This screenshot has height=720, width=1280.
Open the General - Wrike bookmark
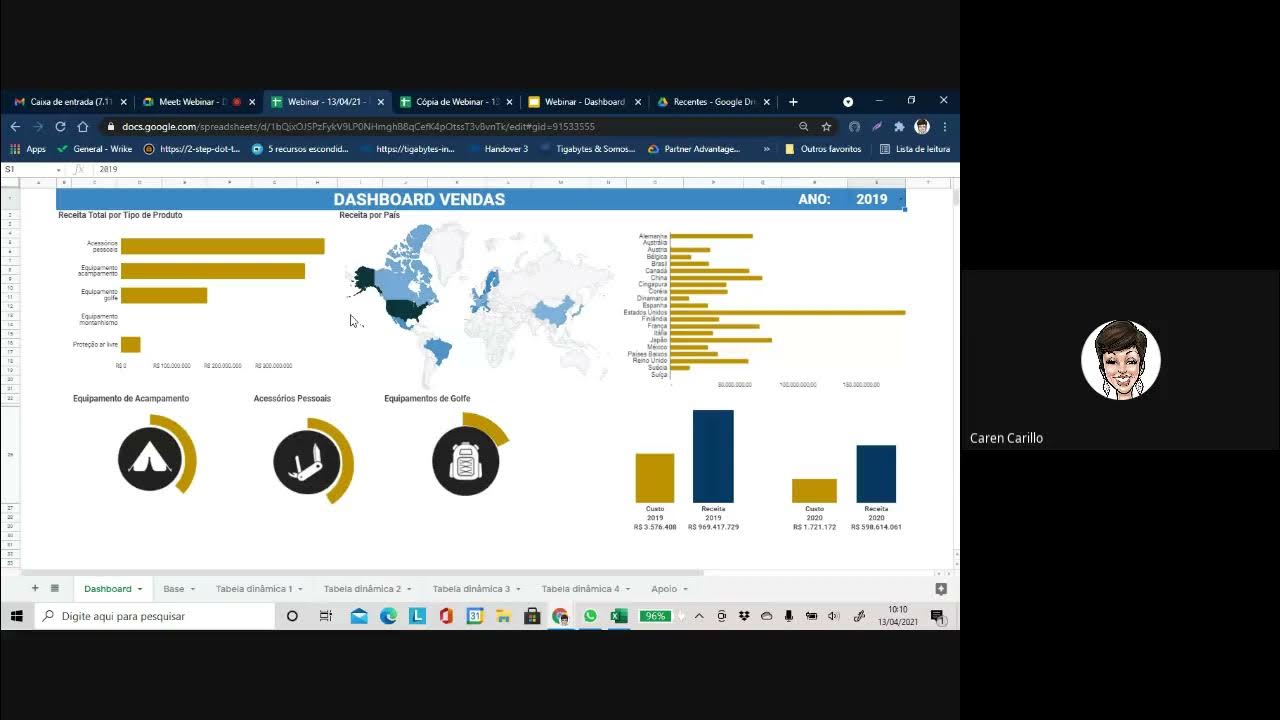[x=94, y=149]
